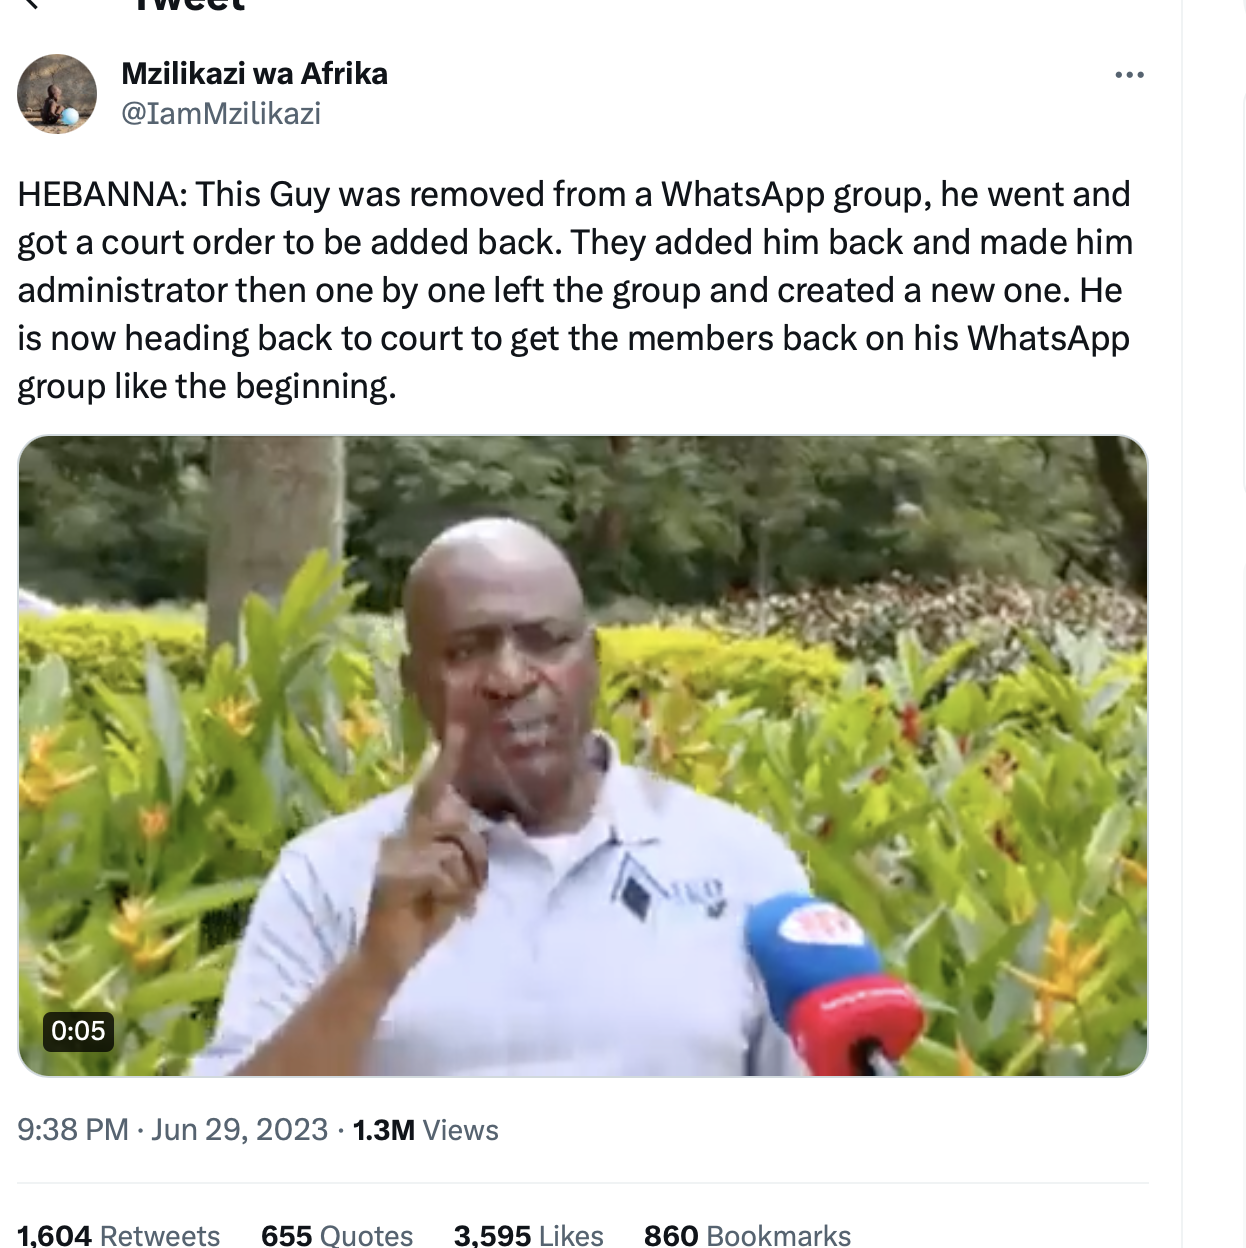
Task: Open the three-dot more options menu
Action: click(x=1129, y=75)
